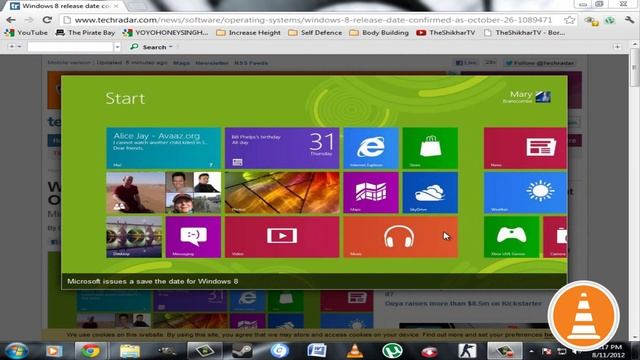
Task: Open the People photo collage tile
Action: coord(163,193)
